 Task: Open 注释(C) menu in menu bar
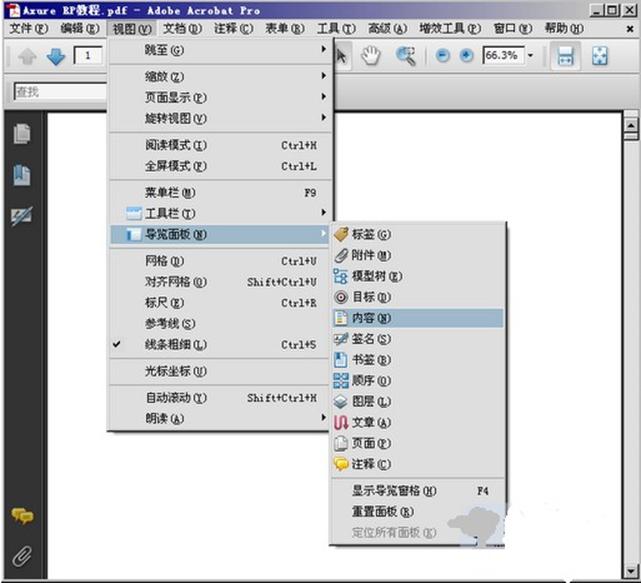point(233,29)
